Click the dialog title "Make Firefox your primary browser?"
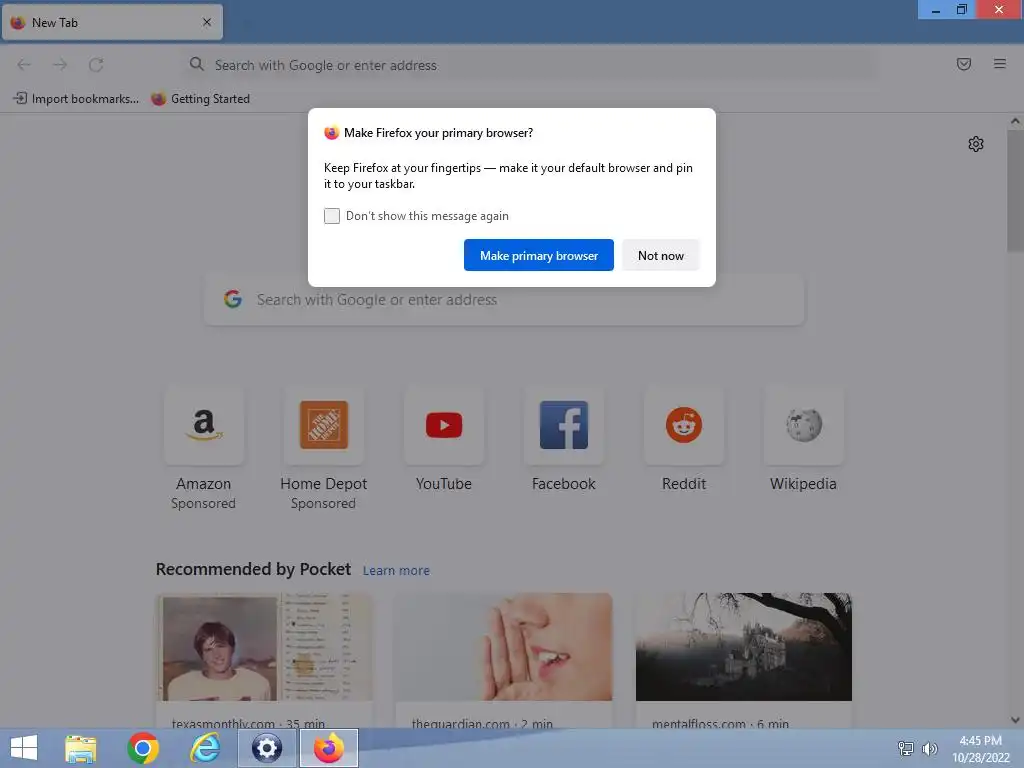This screenshot has width=1024, height=768. (x=438, y=133)
